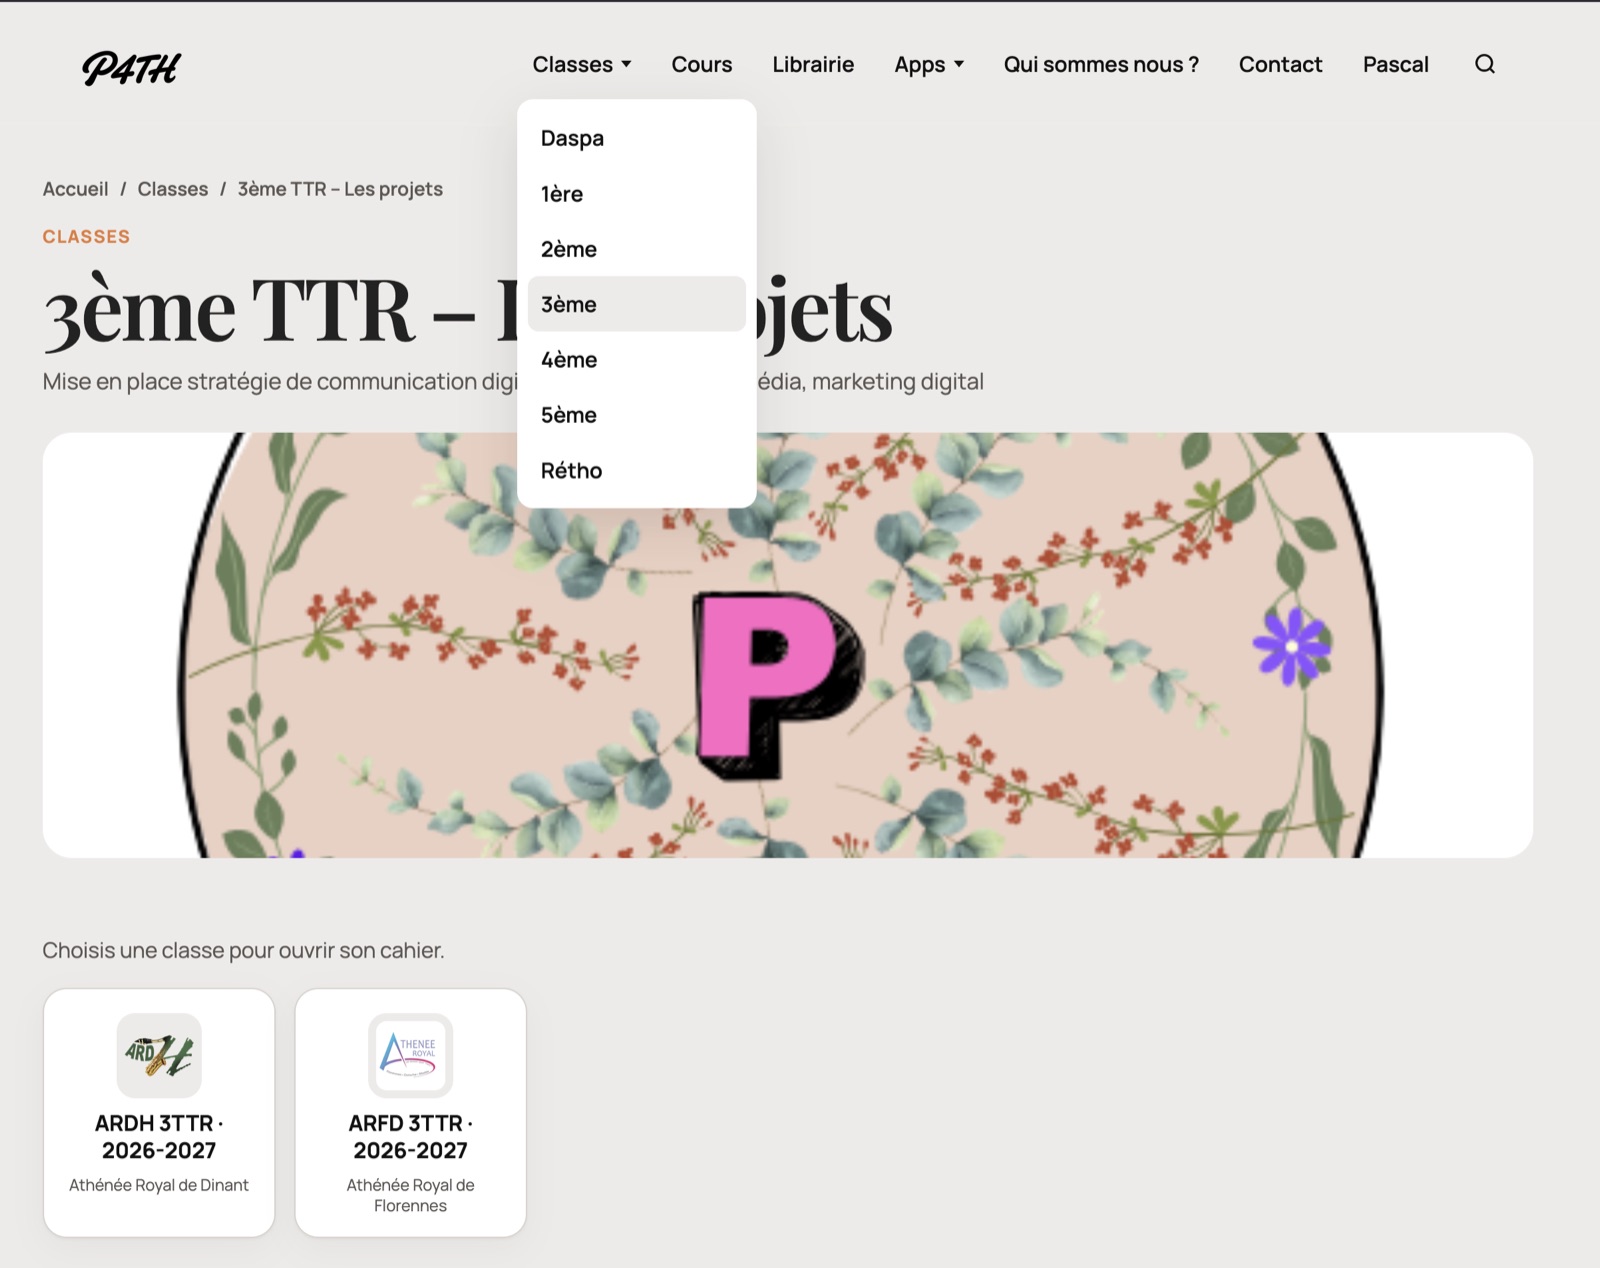Go to the Cours page
1600x1268 pixels.
pyautogui.click(x=702, y=64)
